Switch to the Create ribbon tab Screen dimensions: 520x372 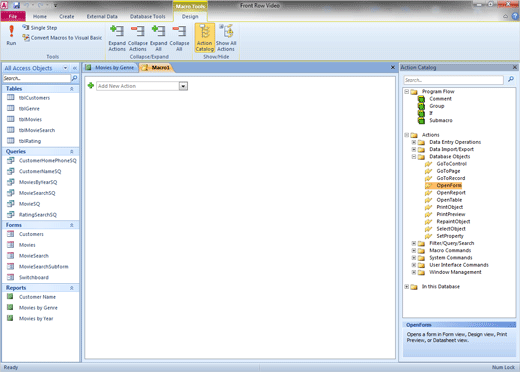tap(67, 16)
